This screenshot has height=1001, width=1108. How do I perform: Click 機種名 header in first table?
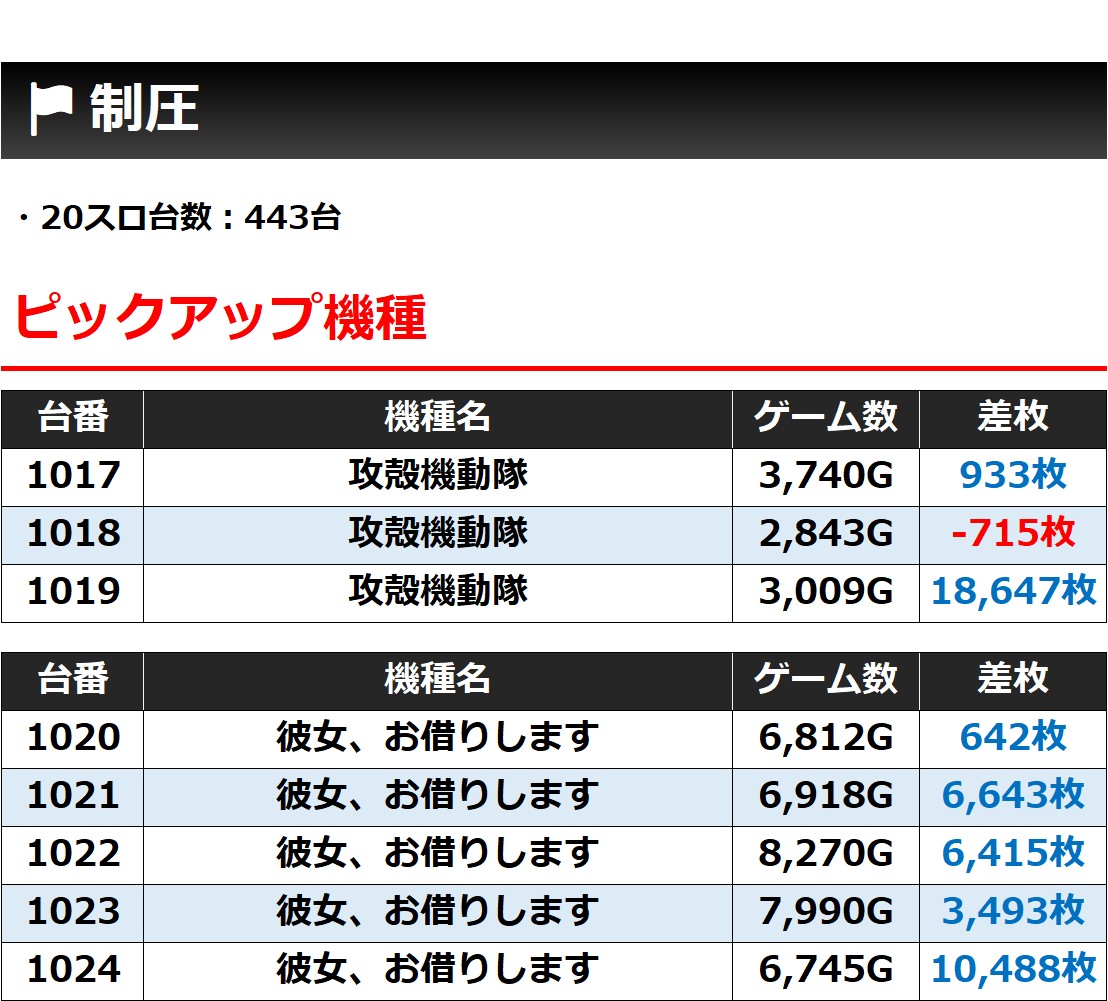pos(438,417)
